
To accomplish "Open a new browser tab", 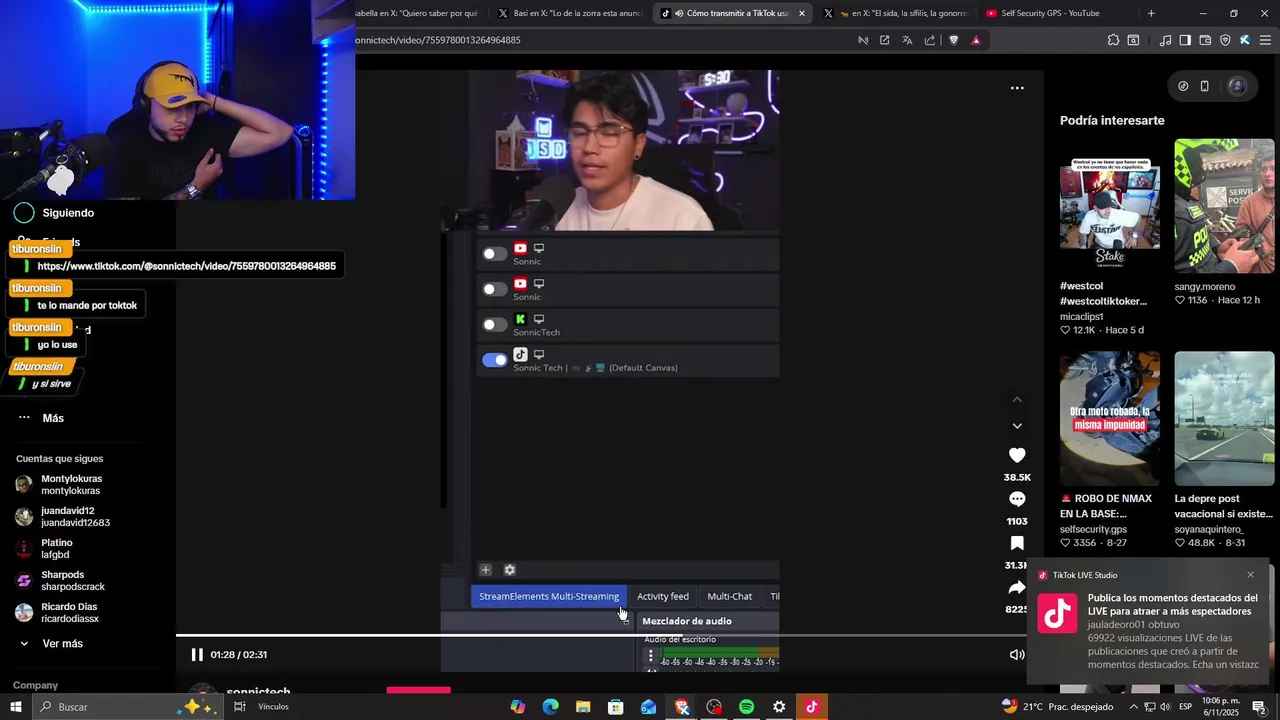I will 1151,13.
